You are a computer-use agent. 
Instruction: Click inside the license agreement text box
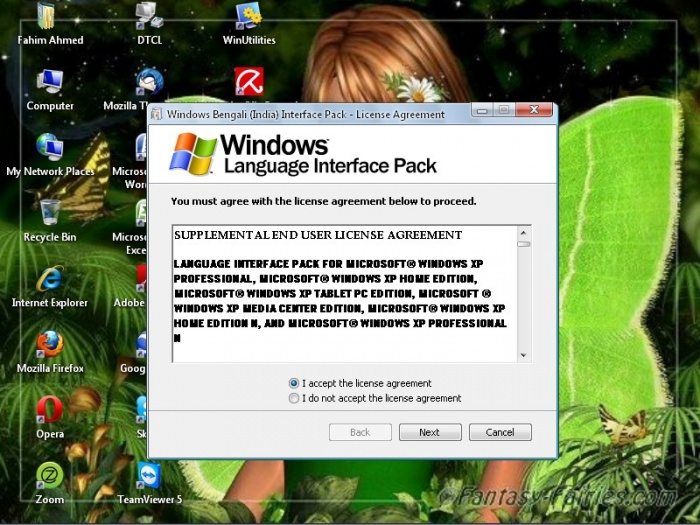click(x=345, y=294)
